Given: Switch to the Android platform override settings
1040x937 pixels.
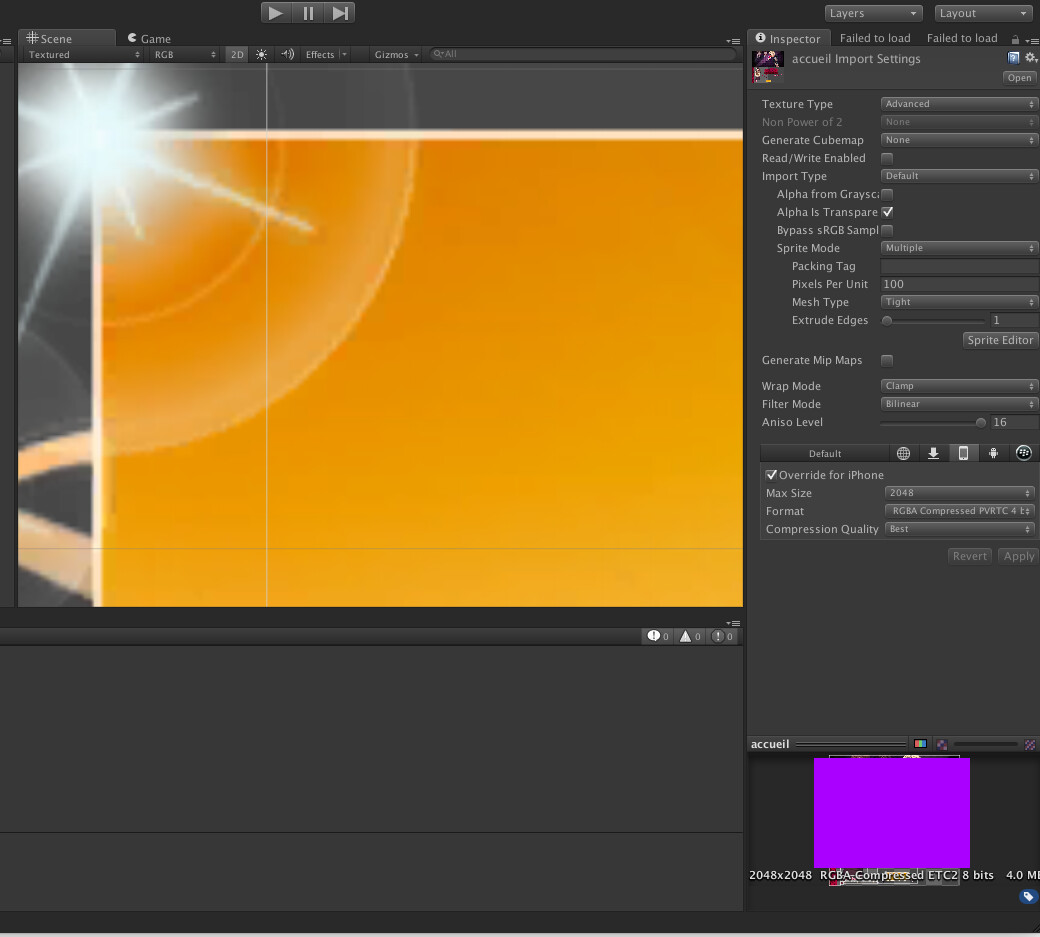Looking at the screenshot, I should point(993,453).
